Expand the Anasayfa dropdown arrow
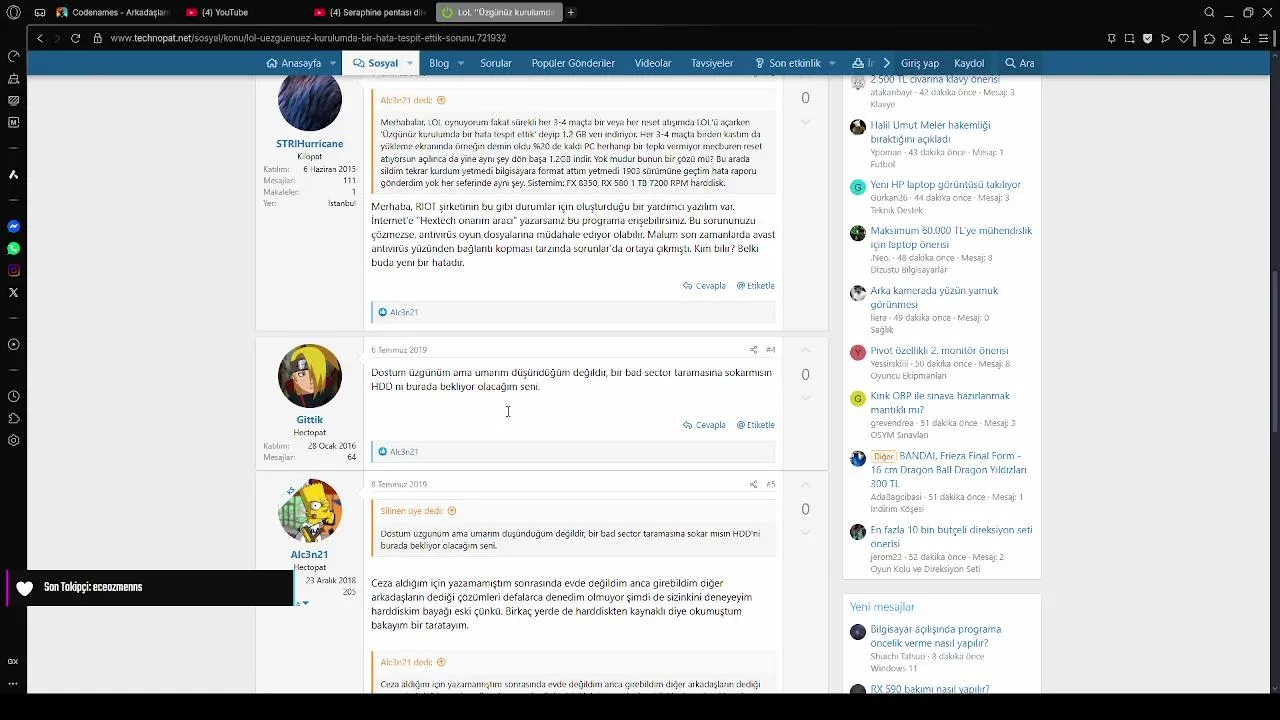Screen dimensions: 1280x720 coord(333,63)
